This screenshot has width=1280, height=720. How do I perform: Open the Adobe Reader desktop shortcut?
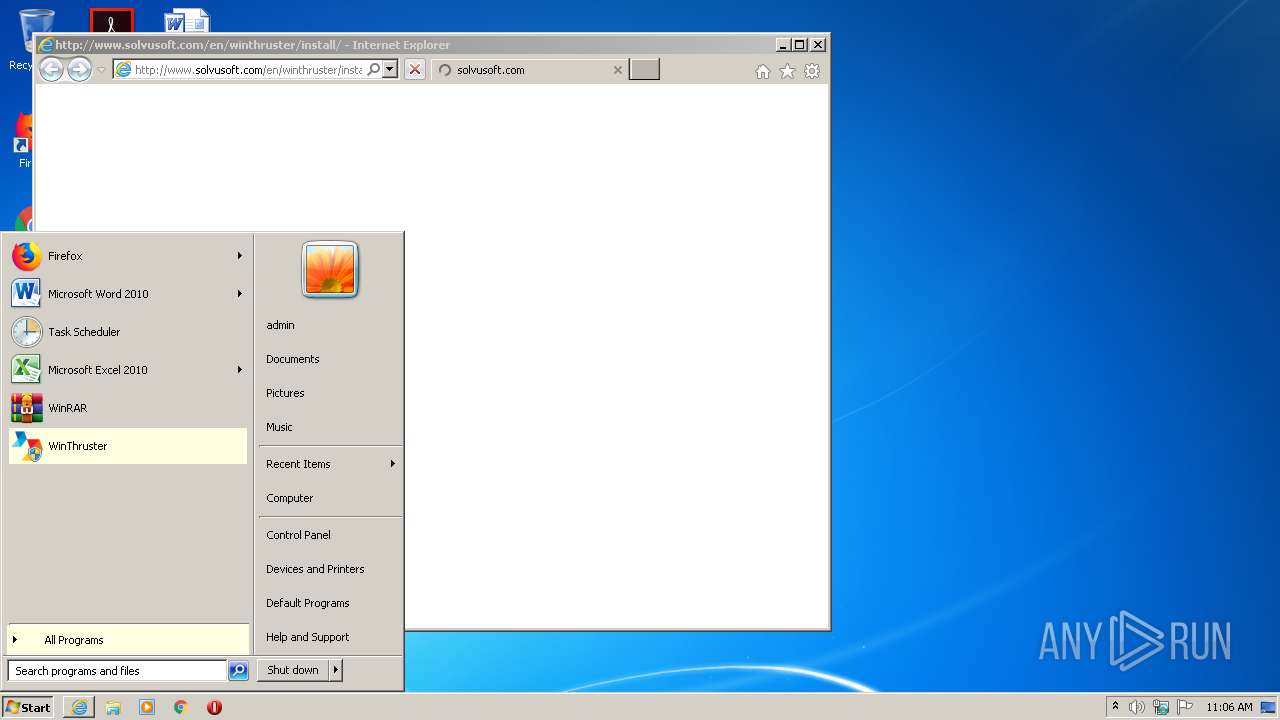coord(112,21)
